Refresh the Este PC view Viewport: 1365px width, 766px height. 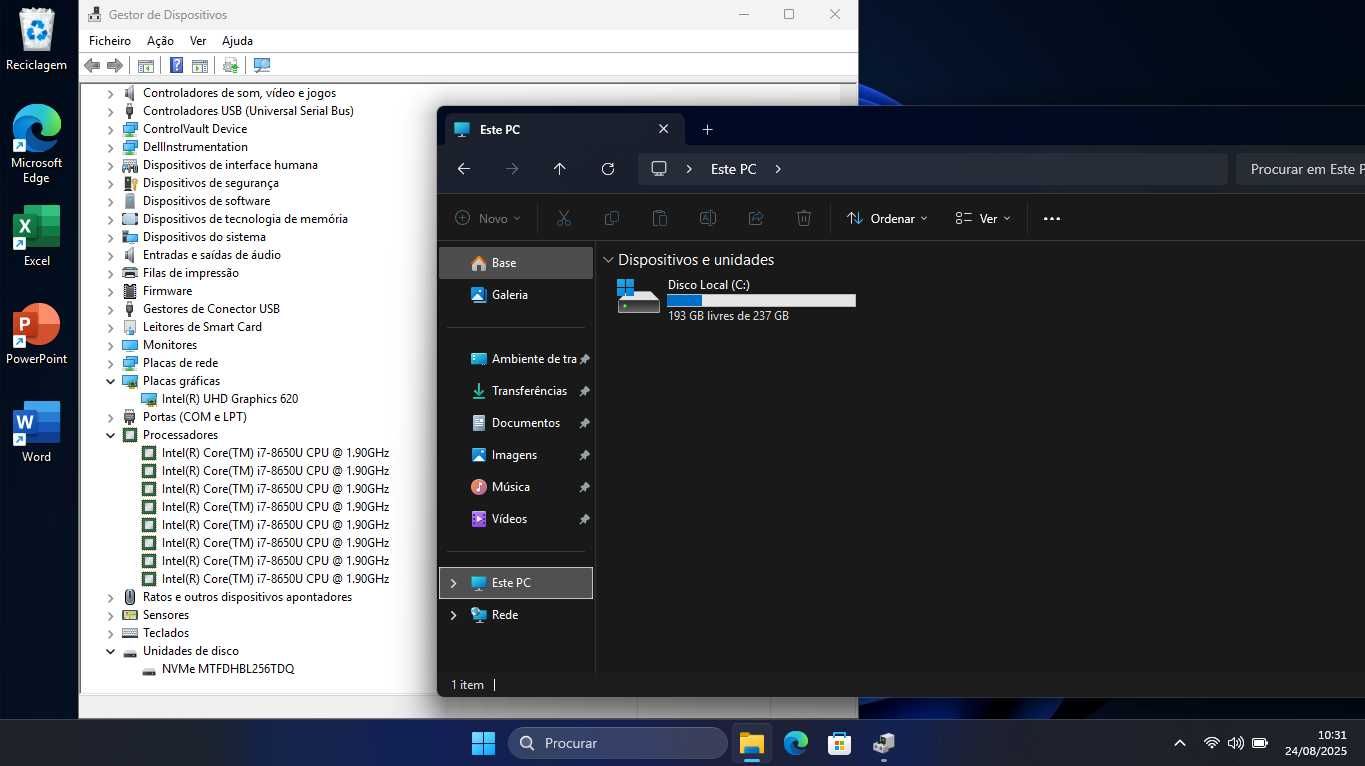click(x=608, y=169)
